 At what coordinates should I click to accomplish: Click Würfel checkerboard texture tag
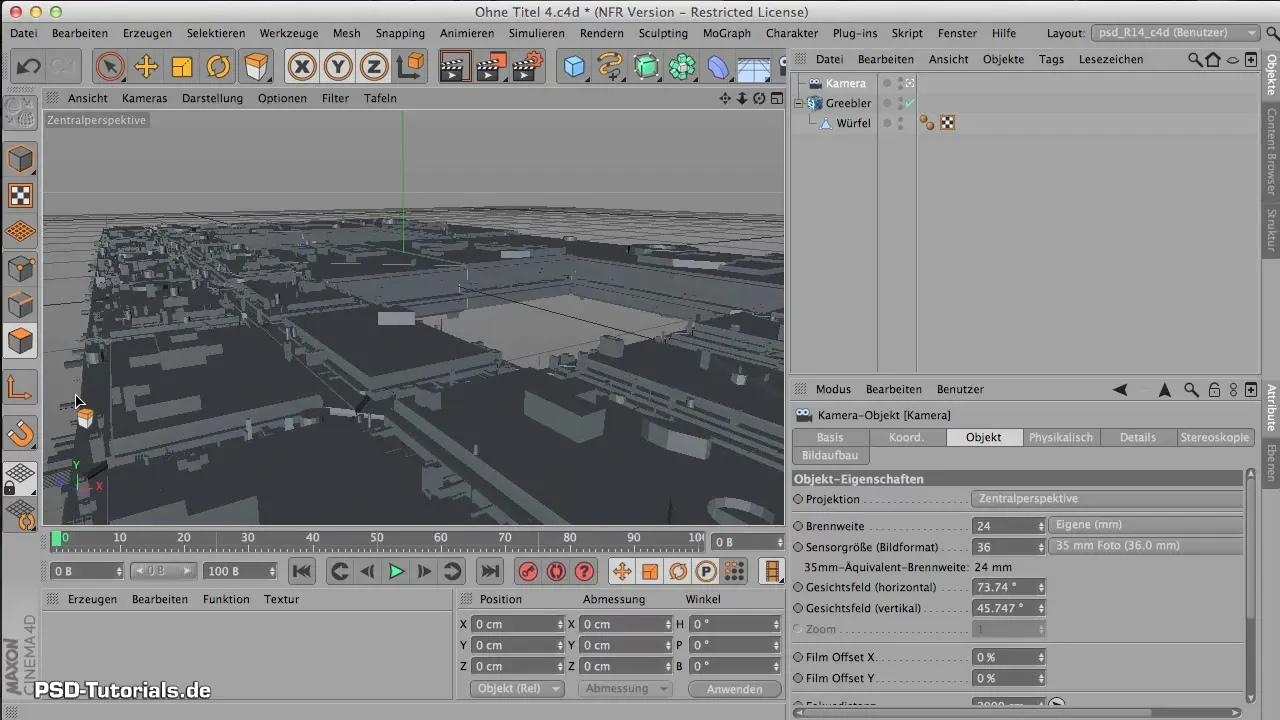[x=947, y=123]
